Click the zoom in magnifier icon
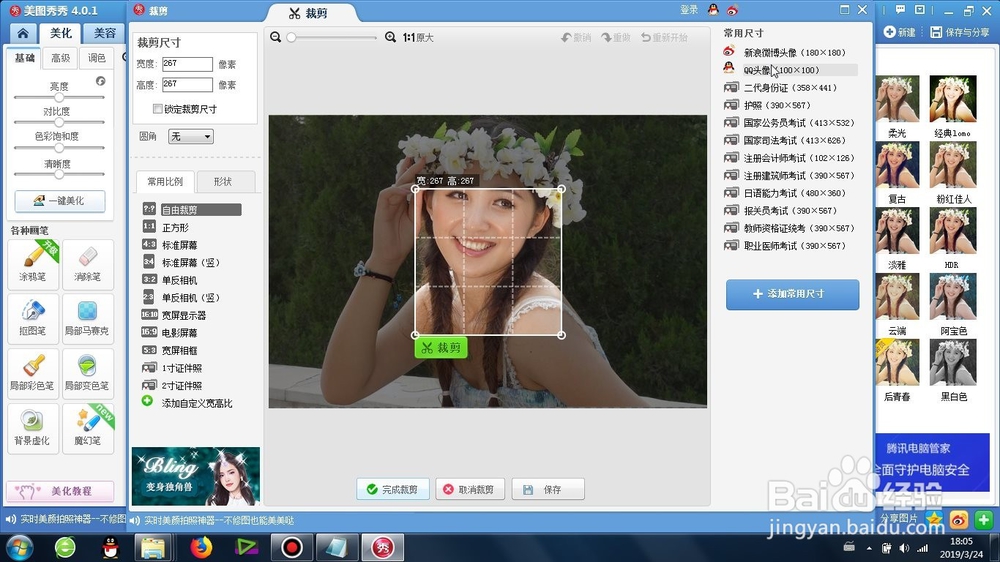Viewport: 1000px width, 562px height. 390,38
